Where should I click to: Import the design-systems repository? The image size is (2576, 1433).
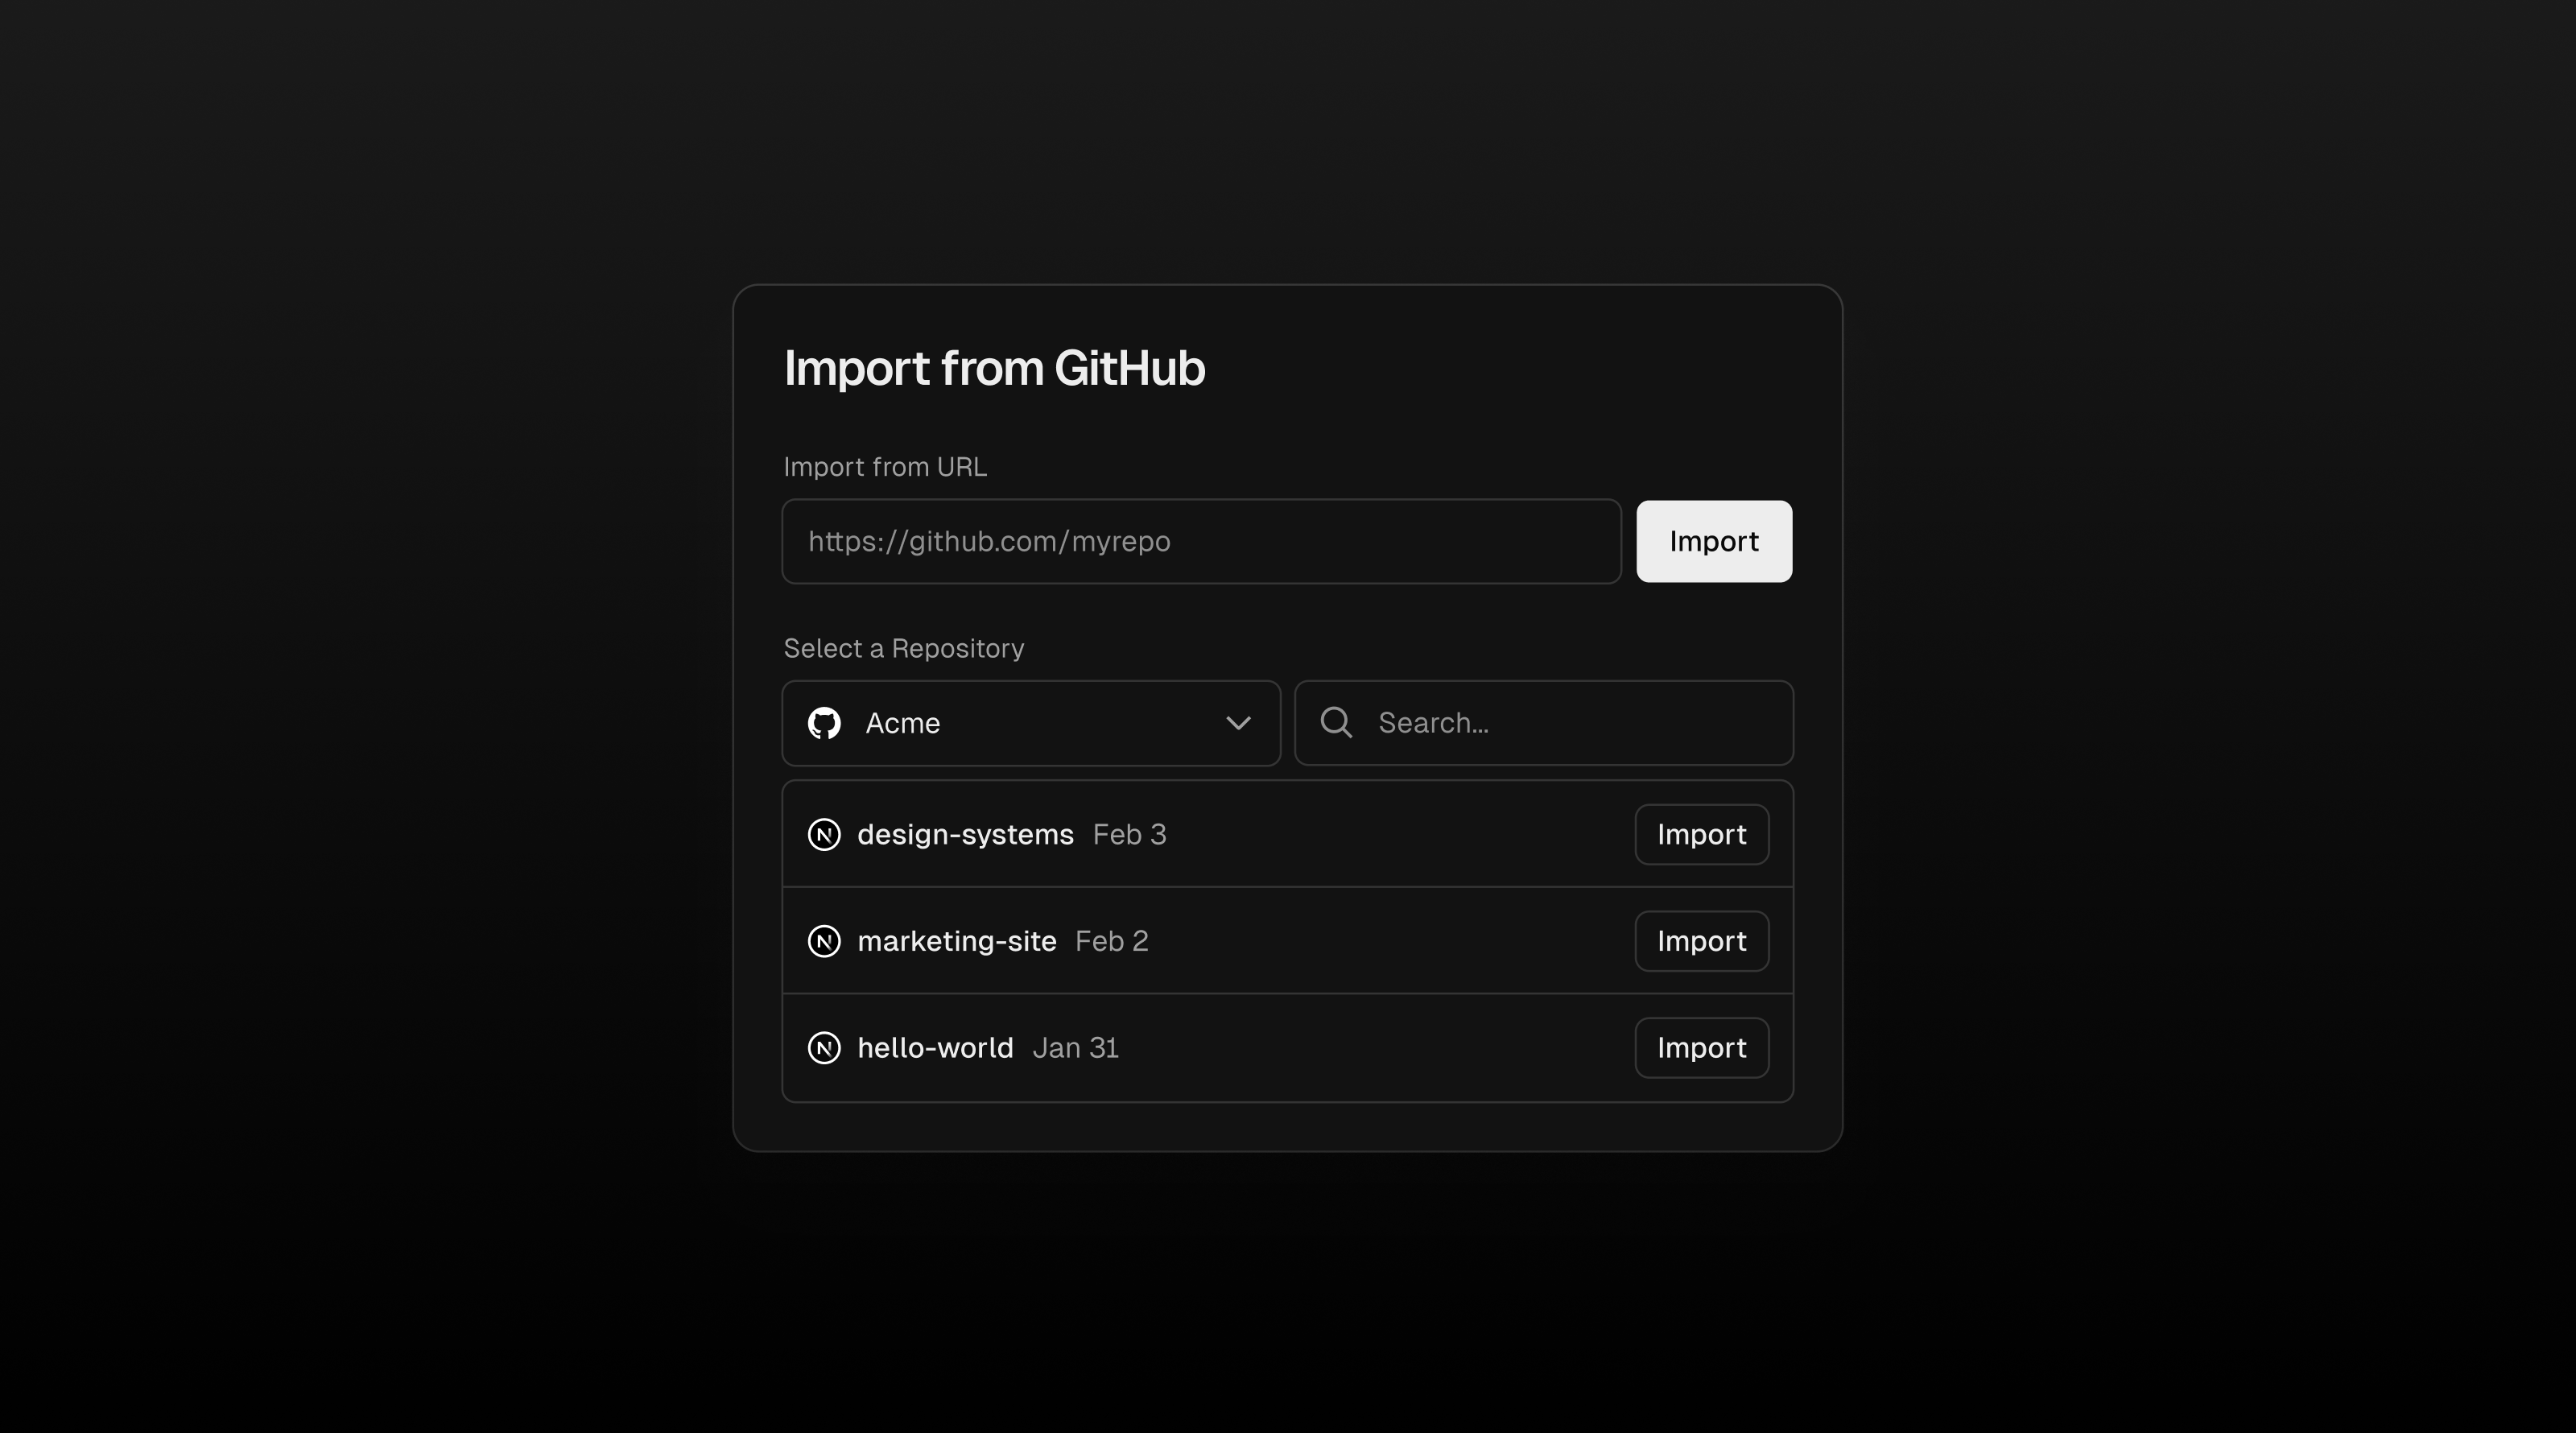pos(1701,834)
